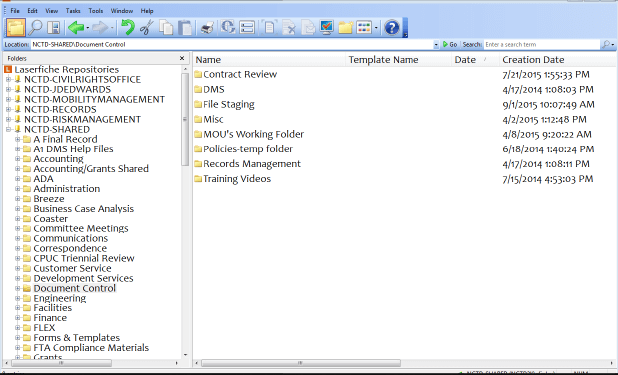Viewport: 618px width, 375px height.
Task: Click the Location path field
Action: click(232, 45)
